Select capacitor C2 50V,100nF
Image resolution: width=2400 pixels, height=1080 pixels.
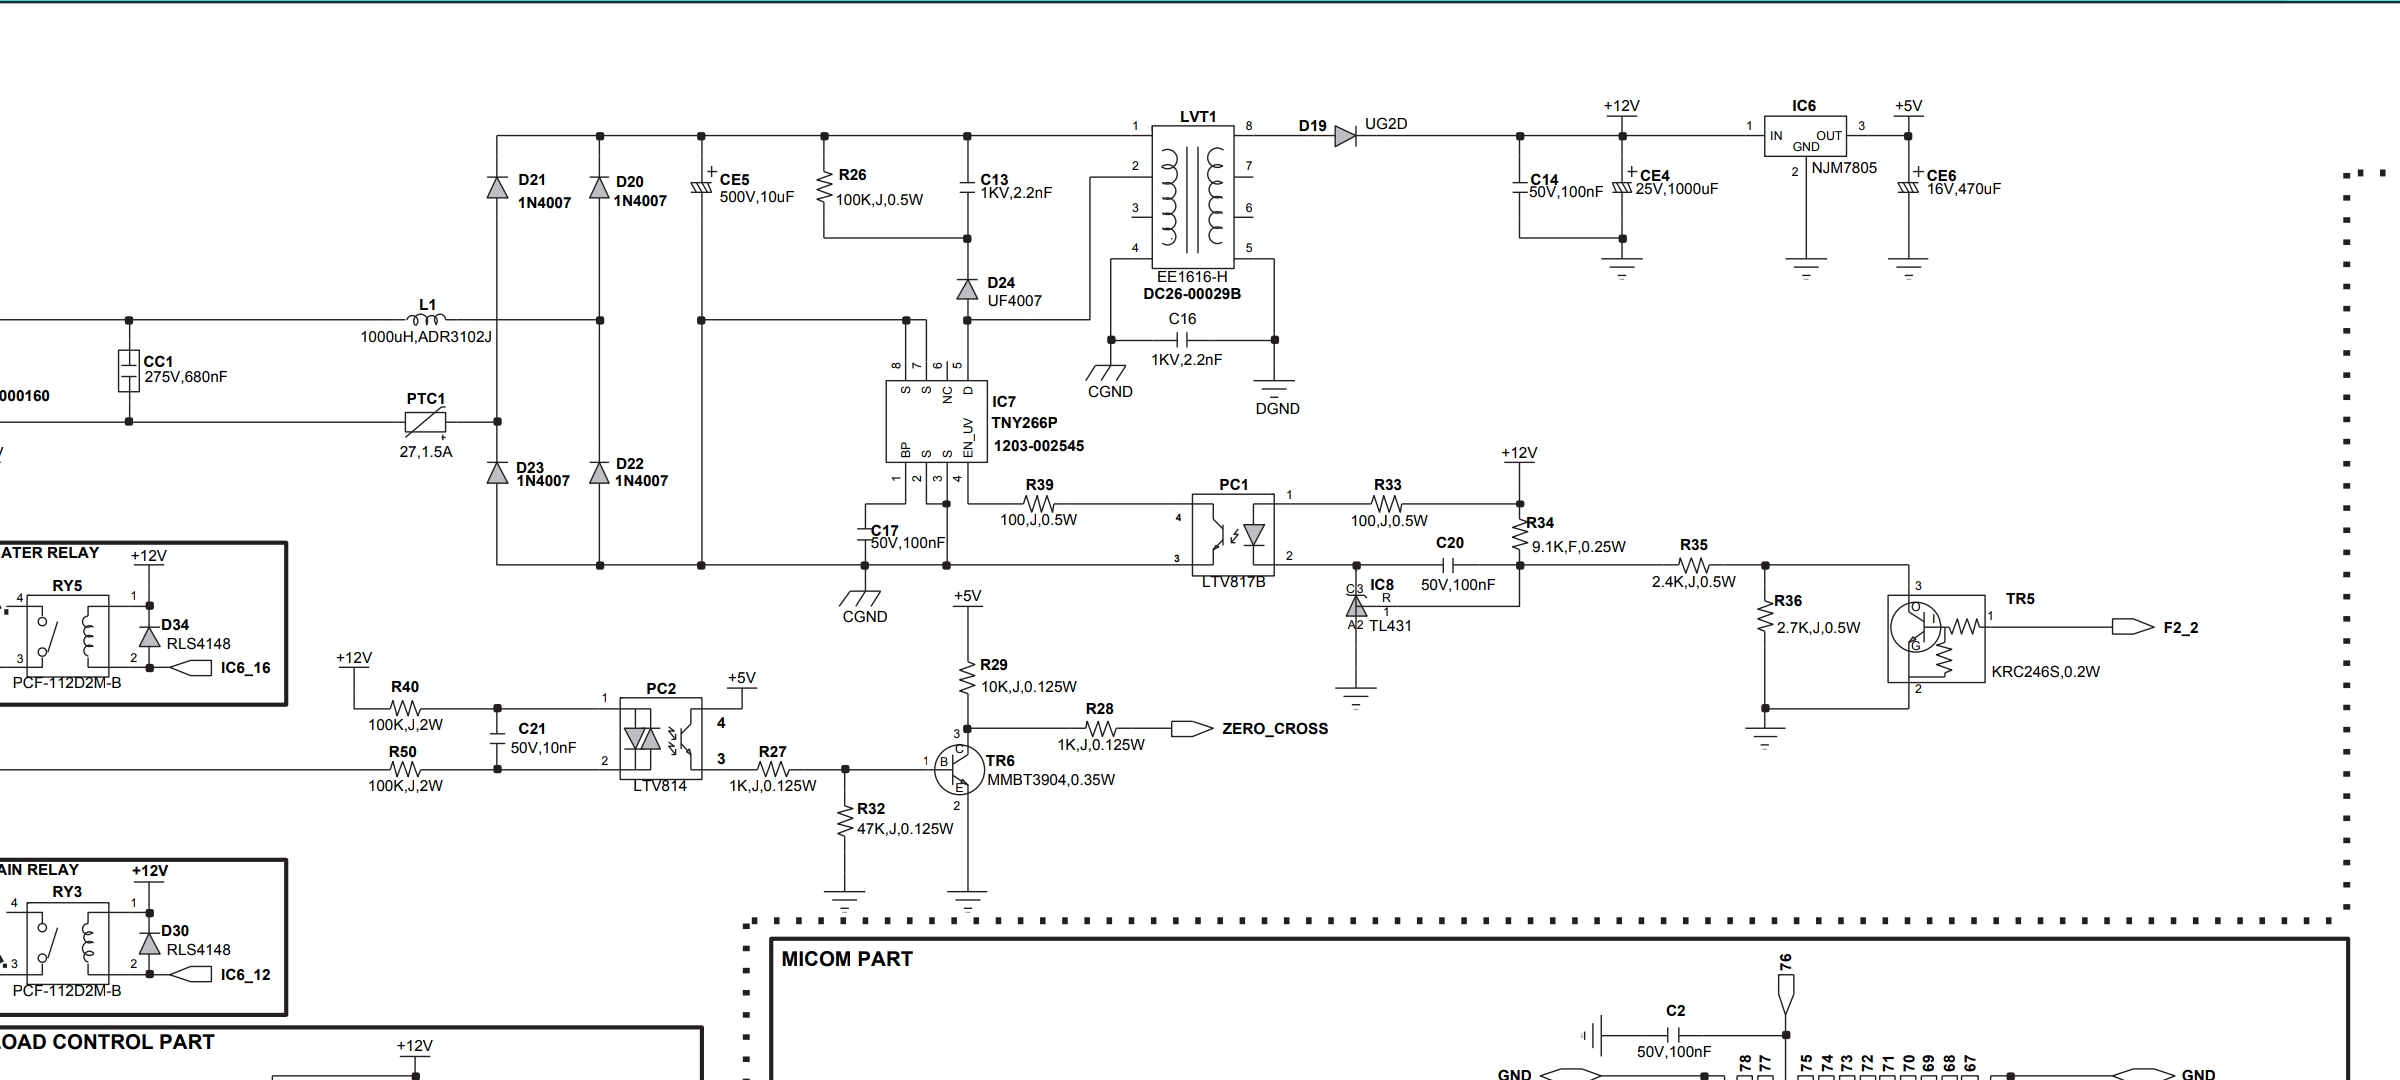tap(1674, 1035)
